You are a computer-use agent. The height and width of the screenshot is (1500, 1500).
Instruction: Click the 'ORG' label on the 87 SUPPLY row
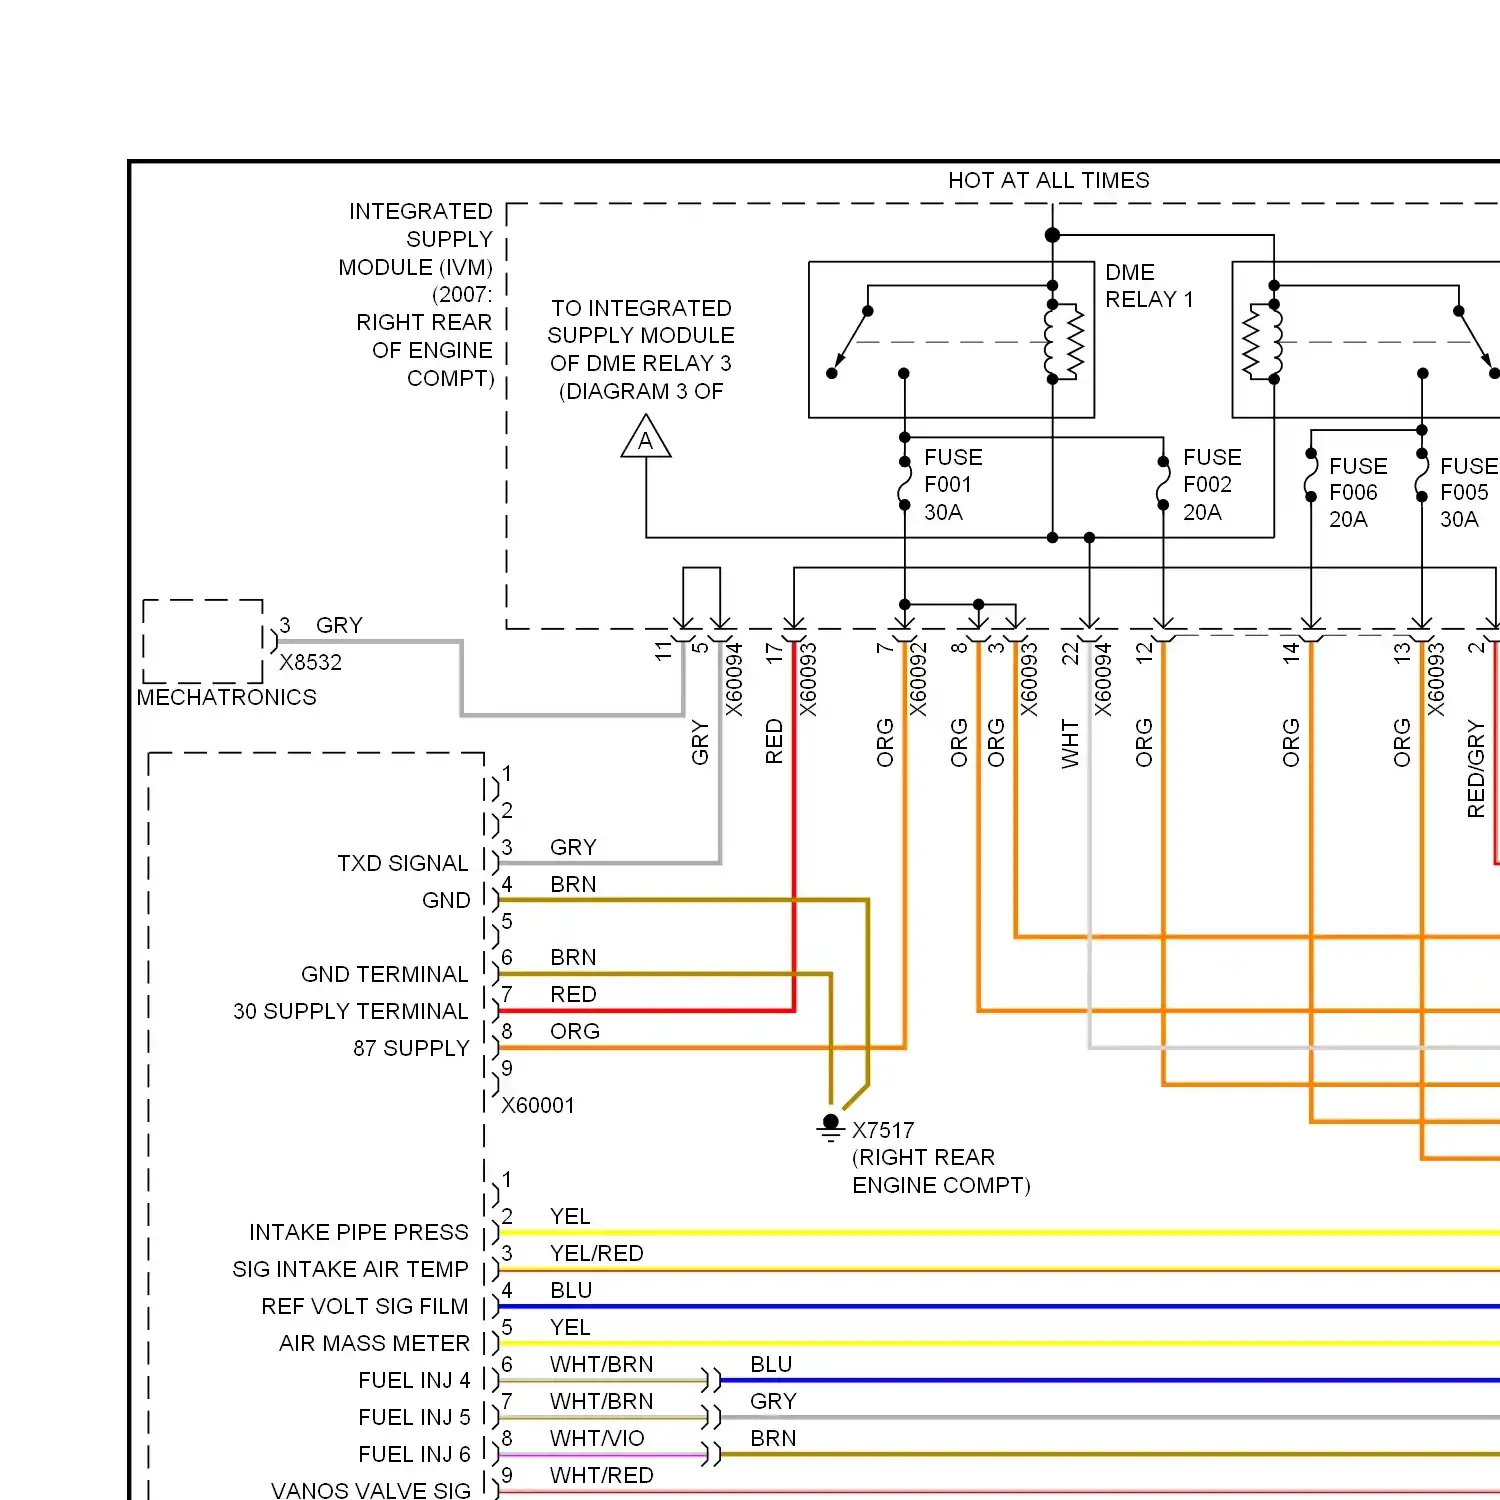[x=575, y=1031]
